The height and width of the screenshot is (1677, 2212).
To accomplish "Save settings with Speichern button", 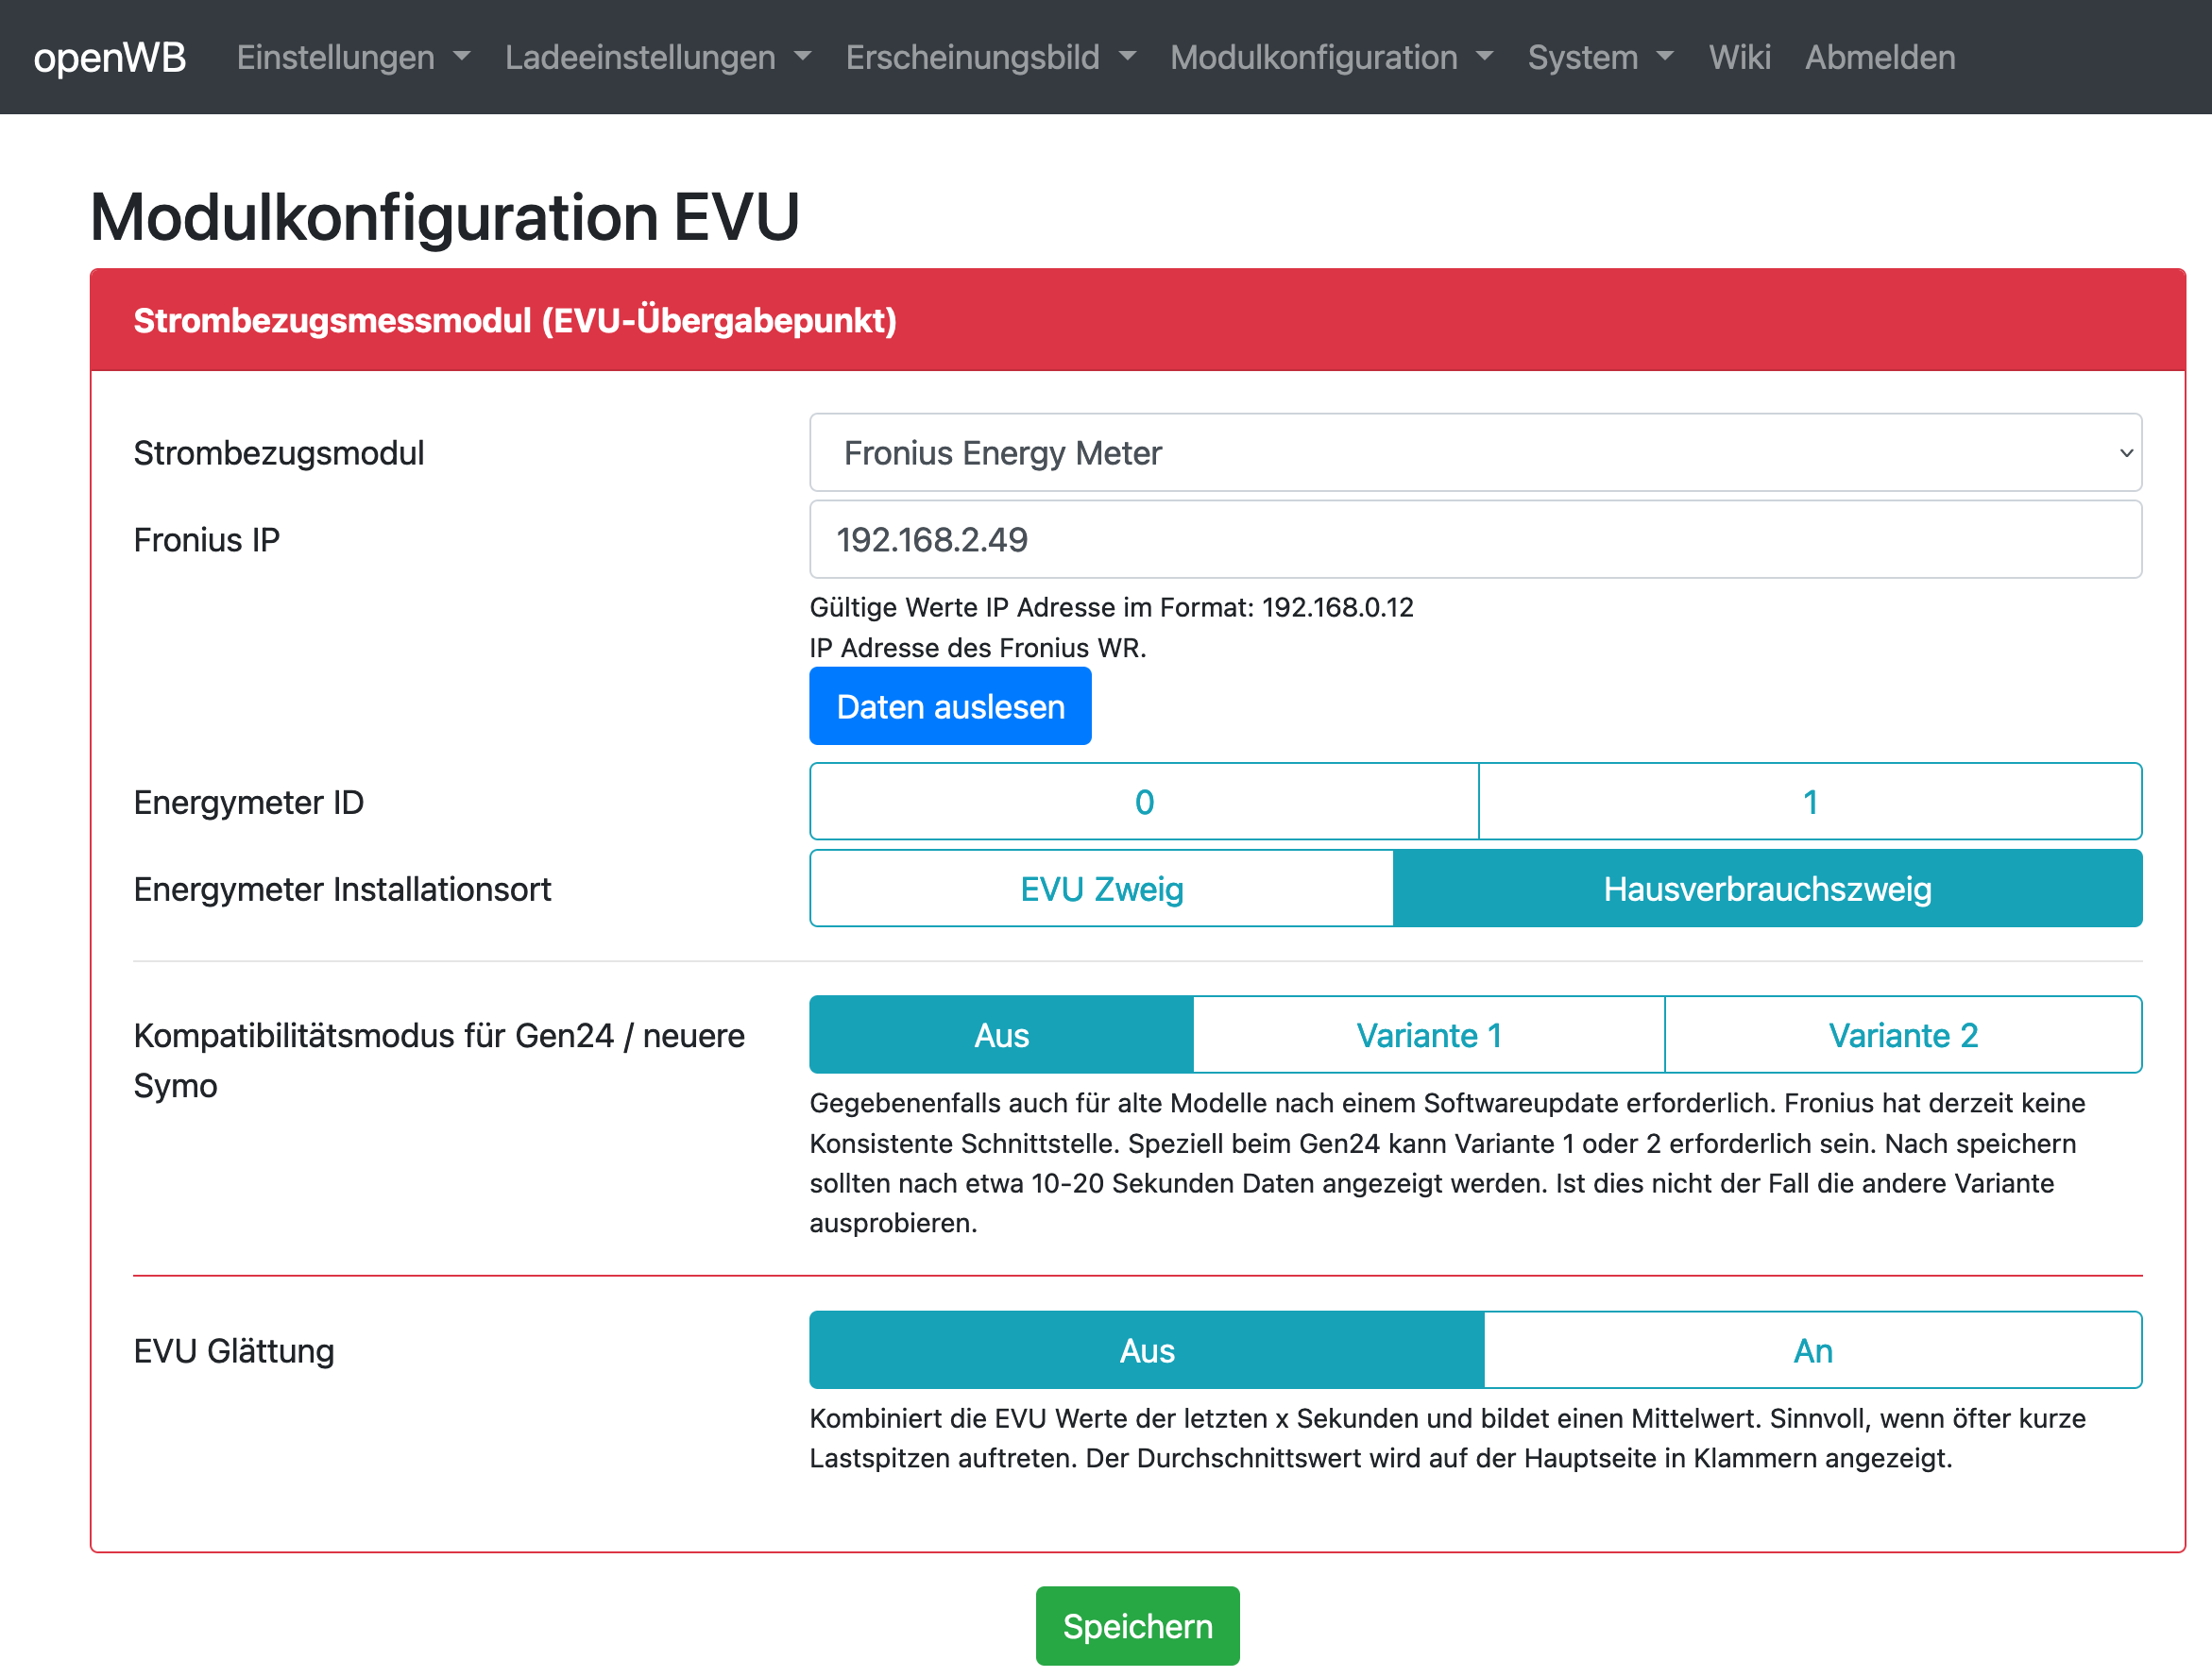I will 1137,1626.
